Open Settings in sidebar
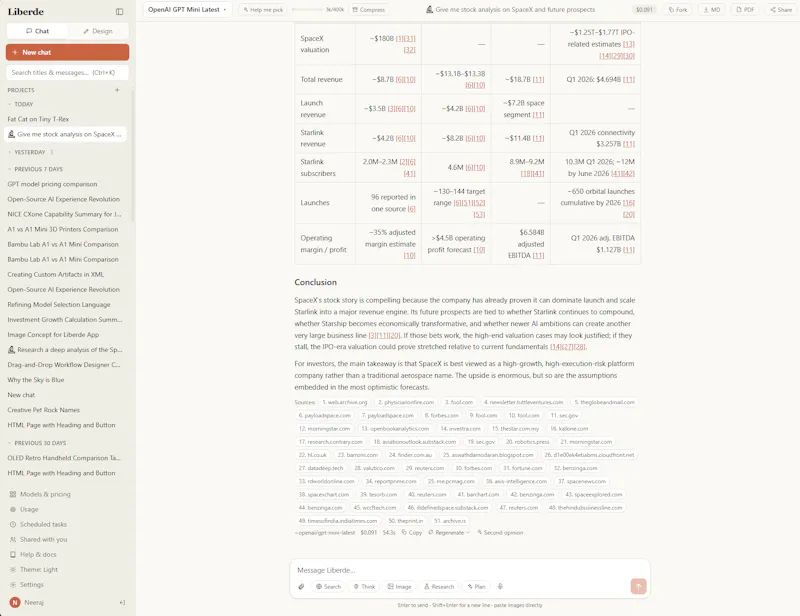Image resolution: width=800 pixels, height=616 pixels. pyautogui.click(x=27, y=584)
